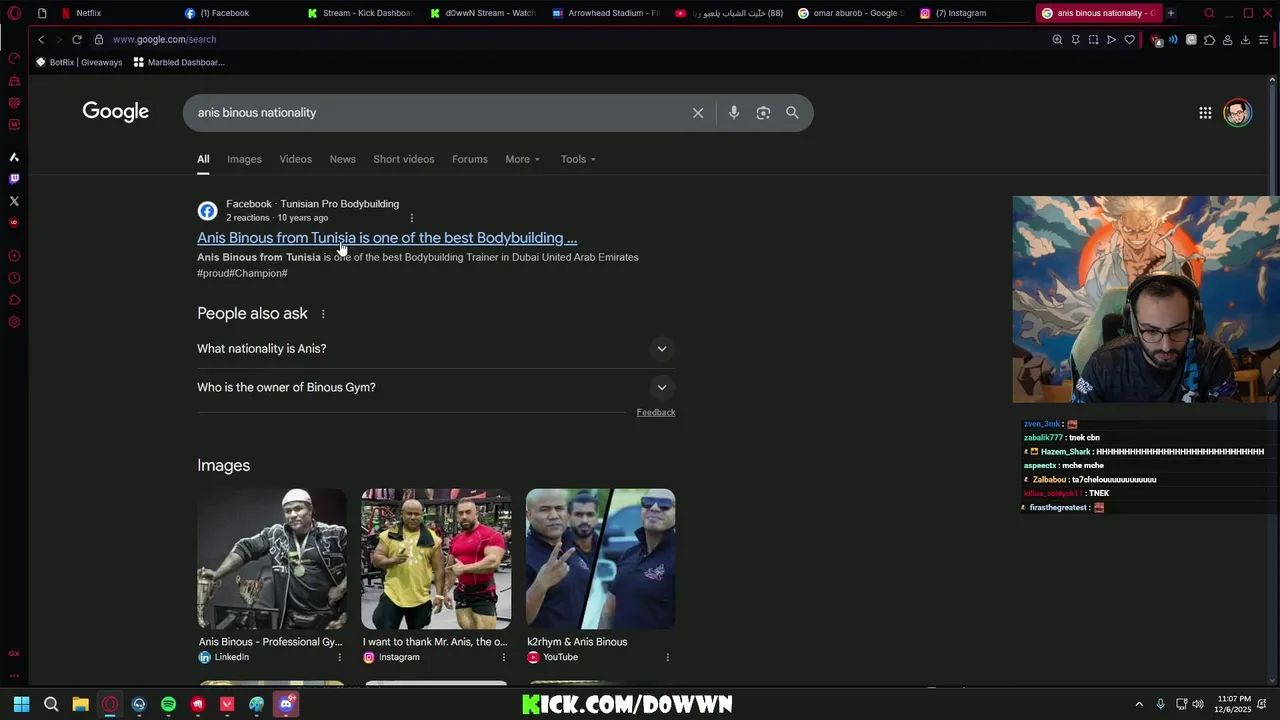The width and height of the screenshot is (1280, 720).
Task: Switch to the Short videos tab
Action: click(404, 159)
